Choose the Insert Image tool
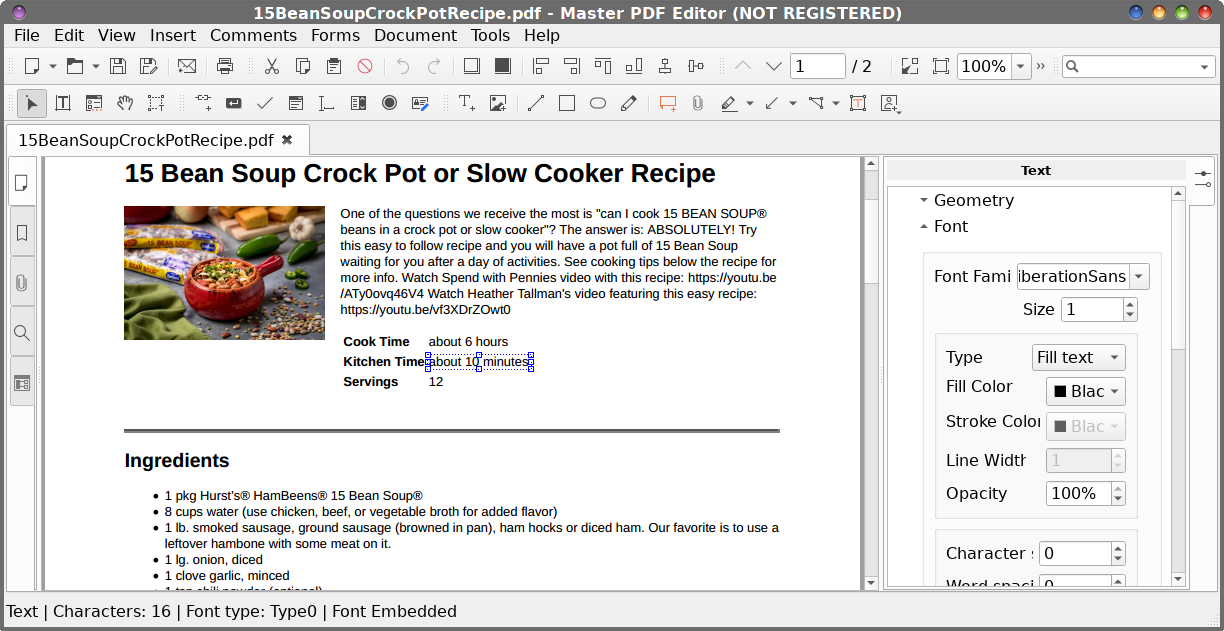Image resolution: width=1224 pixels, height=631 pixels. [498, 103]
